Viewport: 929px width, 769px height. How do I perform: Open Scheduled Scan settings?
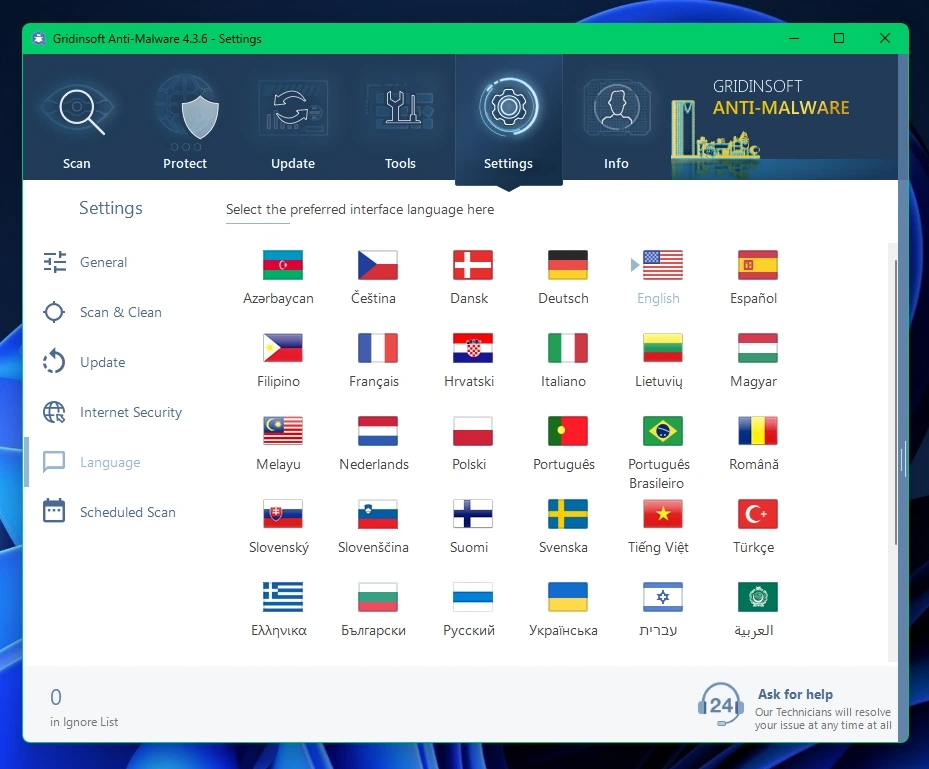[109, 512]
